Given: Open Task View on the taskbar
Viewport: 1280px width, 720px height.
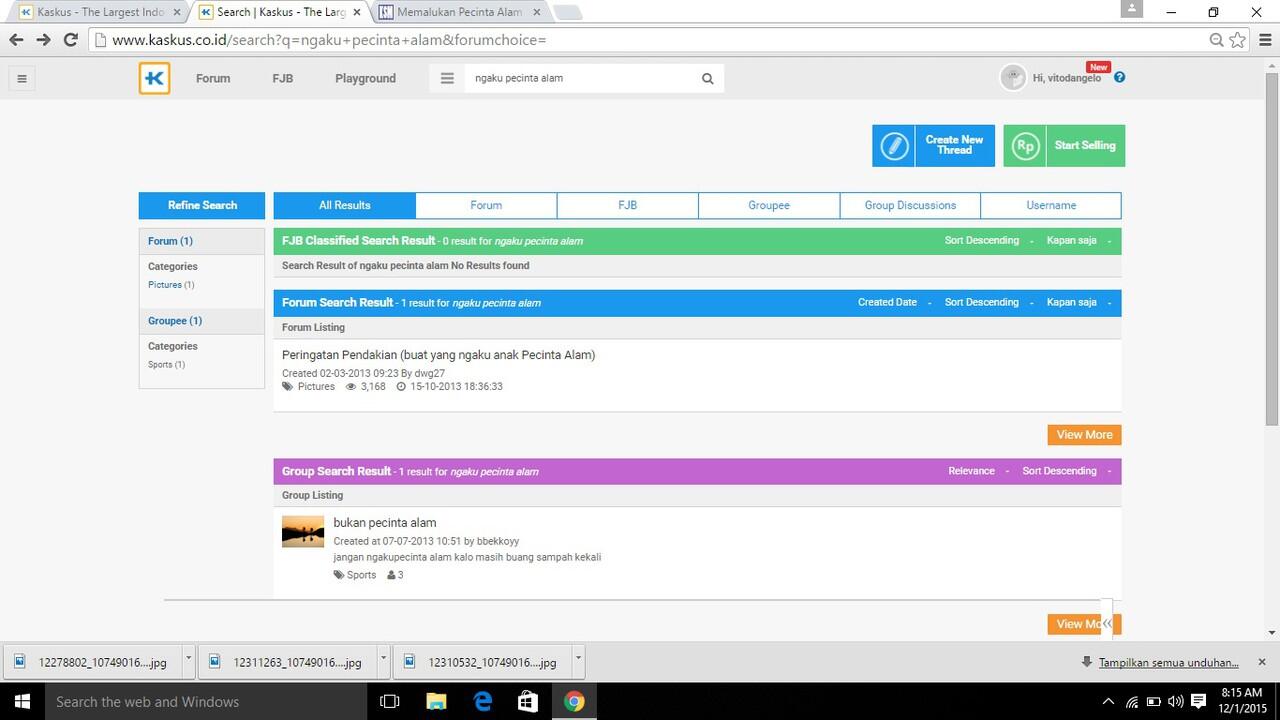Looking at the screenshot, I should coord(390,701).
